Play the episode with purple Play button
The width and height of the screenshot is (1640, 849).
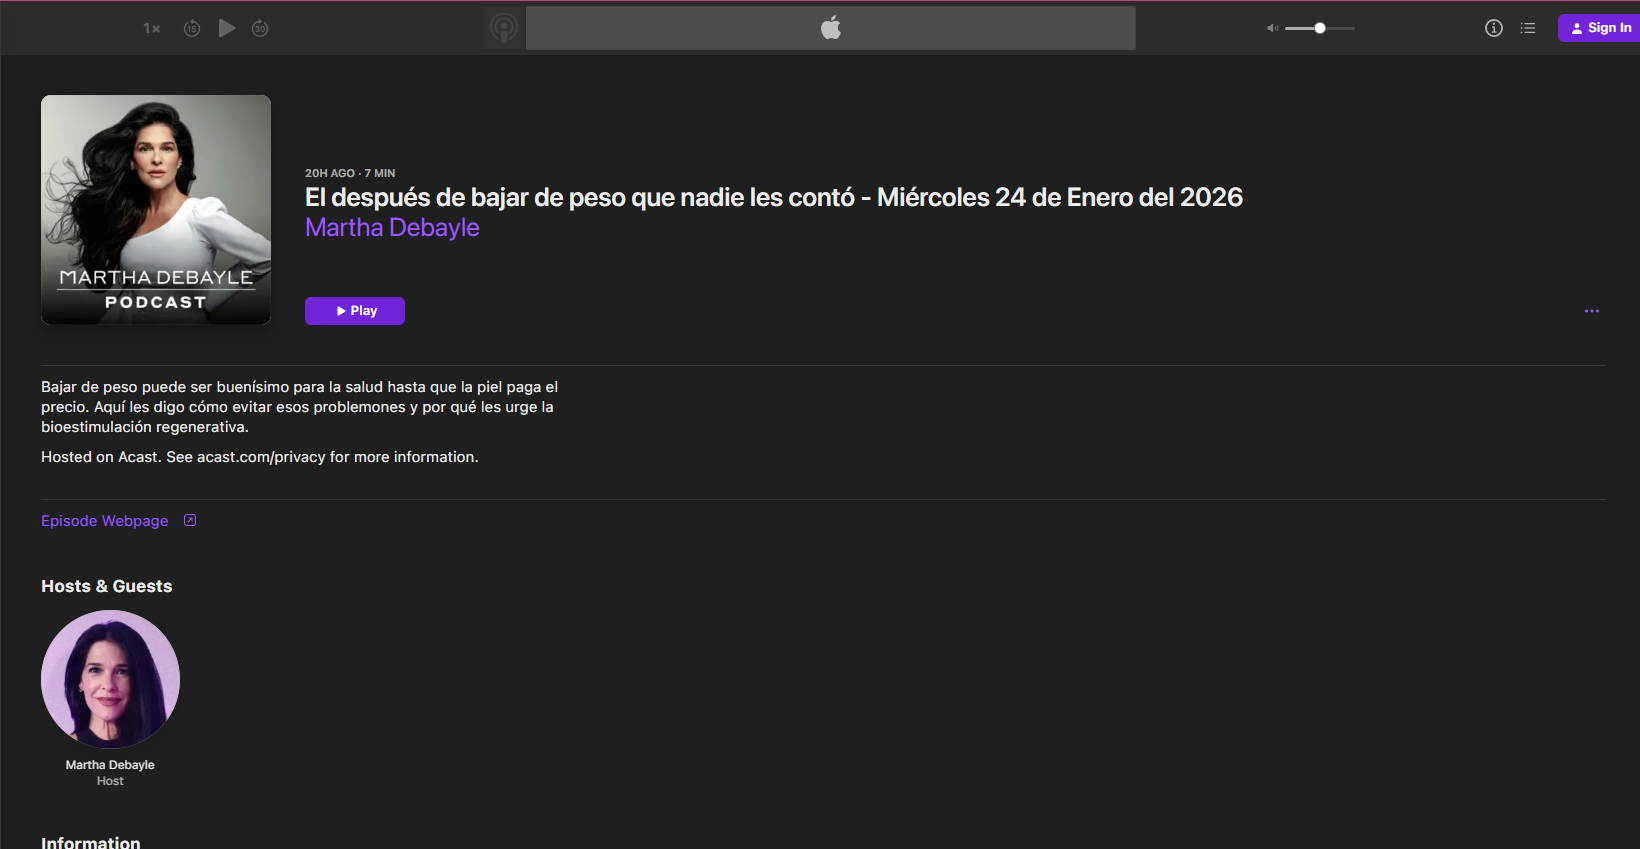[x=355, y=311]
